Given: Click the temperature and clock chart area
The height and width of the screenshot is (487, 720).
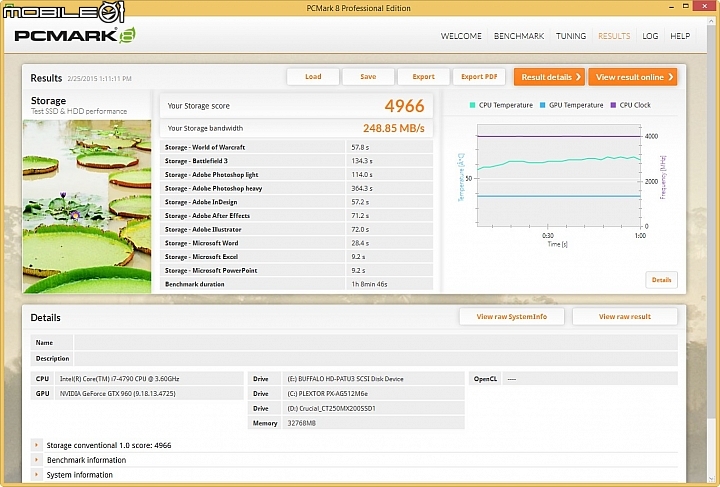Looking at the screenshot, I should tap(559, 175).
